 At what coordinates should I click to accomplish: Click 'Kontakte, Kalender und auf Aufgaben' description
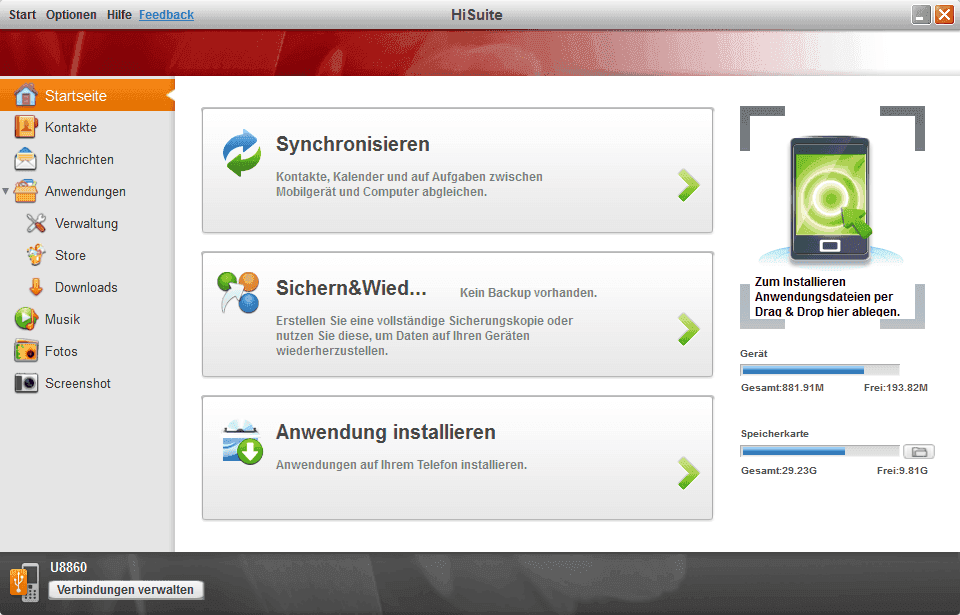point(409,184)
